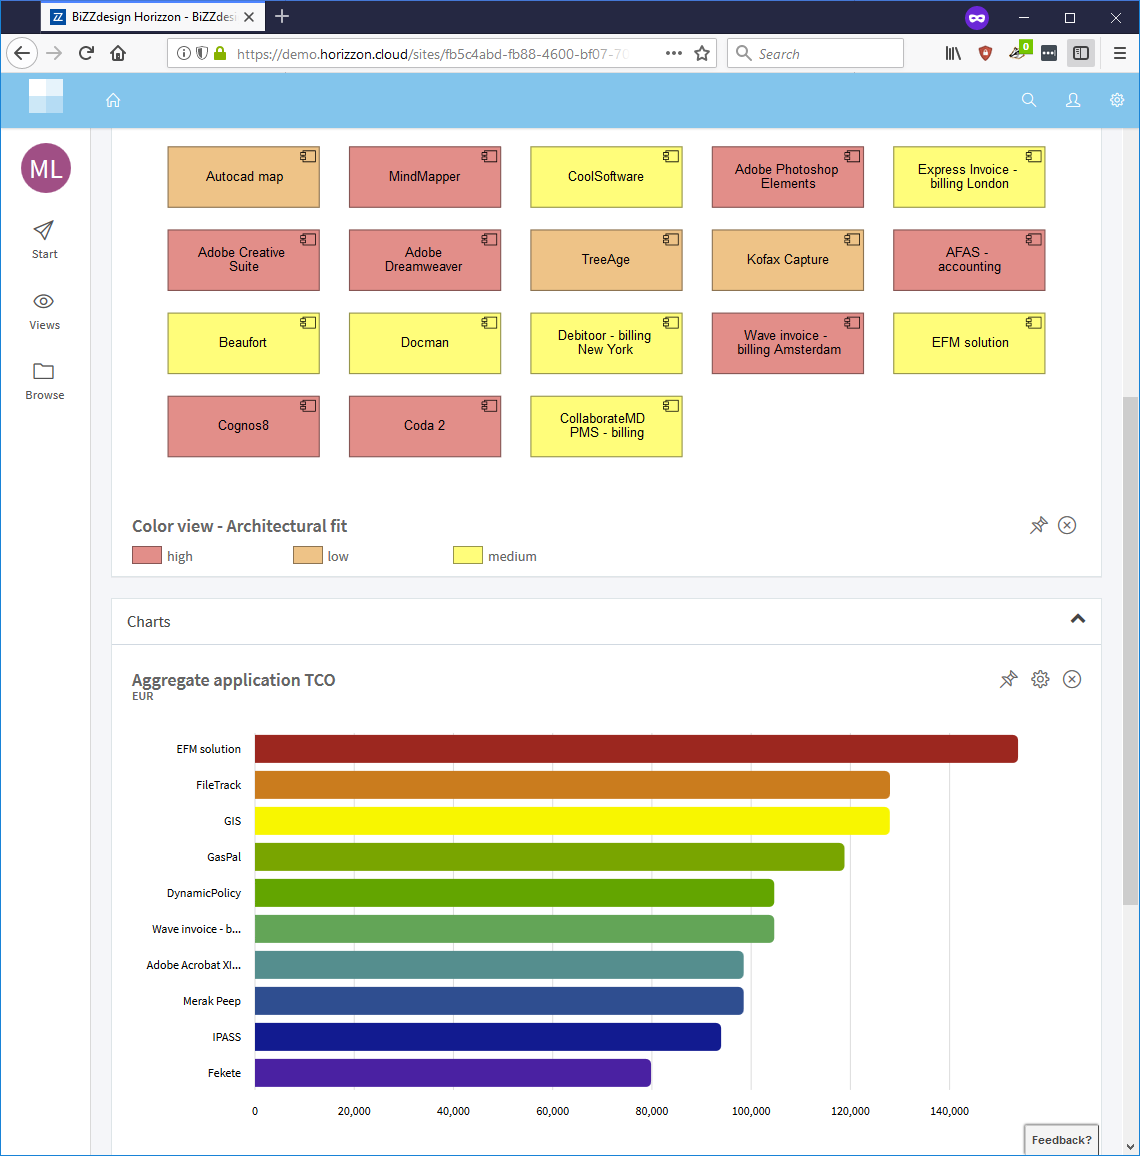Image resolution: width=1140 pixels, height=1156 pixels.
Task: Go to the browser home page
Action: [118, 53]
